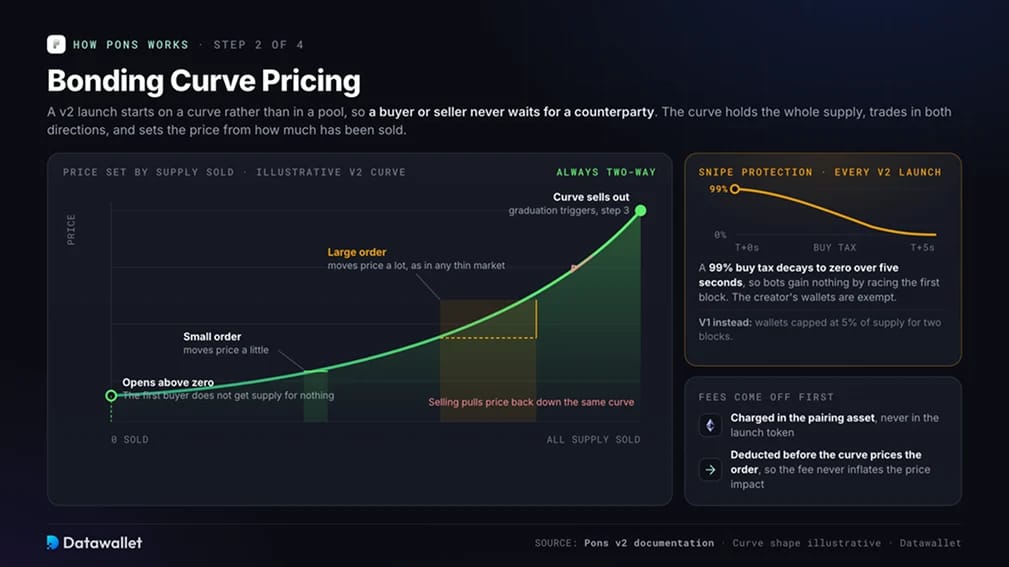Click the orange buy tax decay curve

[837, 214]
